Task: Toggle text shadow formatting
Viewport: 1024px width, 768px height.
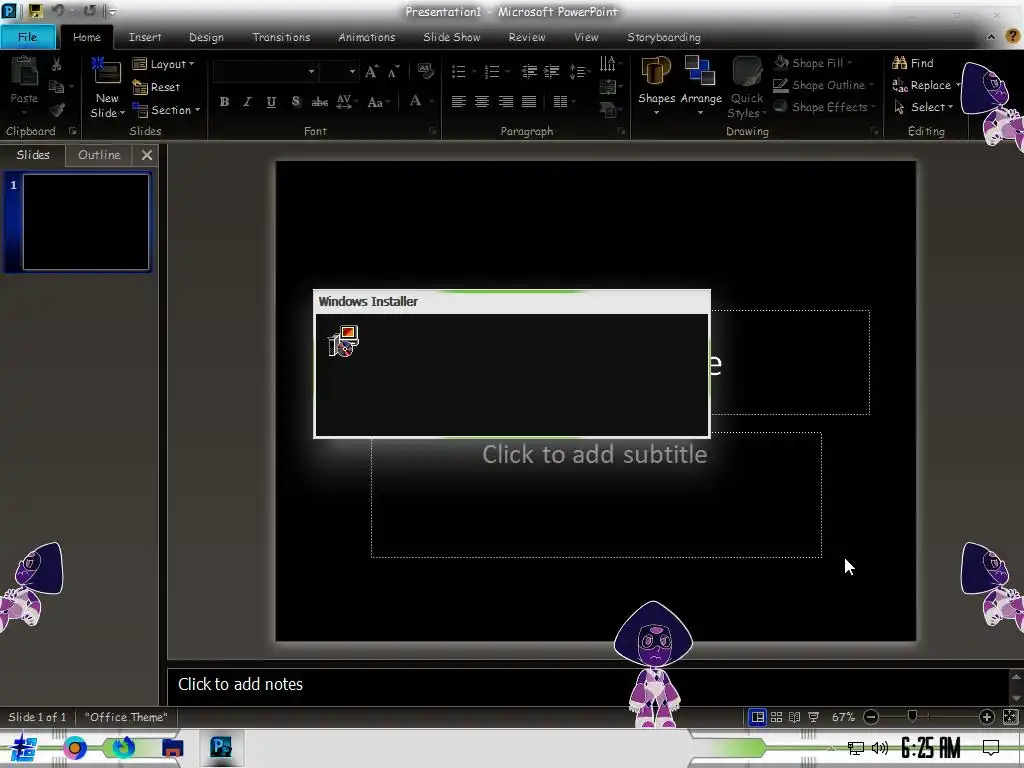Action: pos(296,101)
